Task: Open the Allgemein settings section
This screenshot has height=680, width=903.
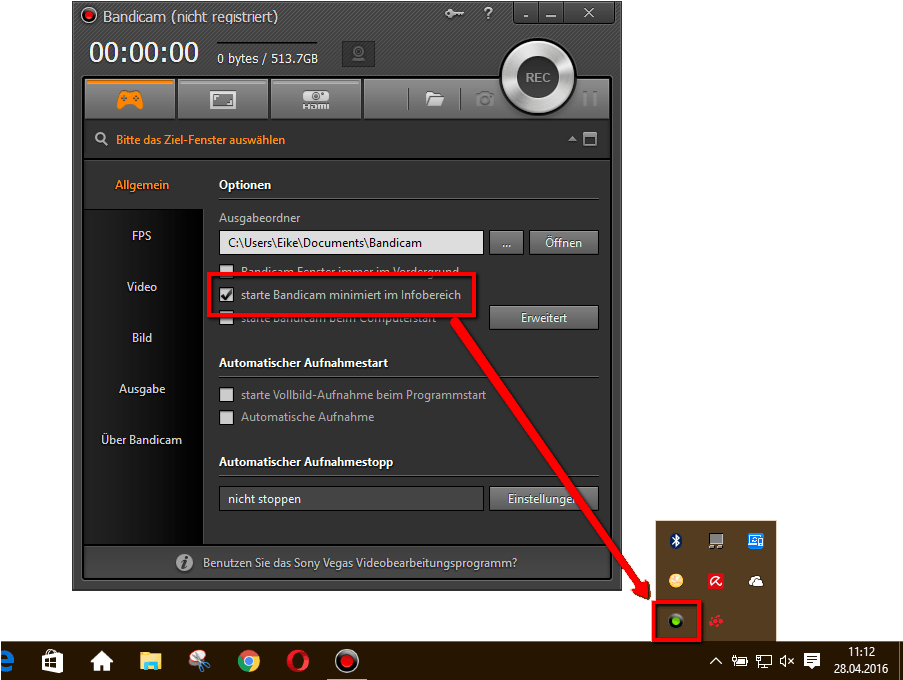Action: [142, 185]
